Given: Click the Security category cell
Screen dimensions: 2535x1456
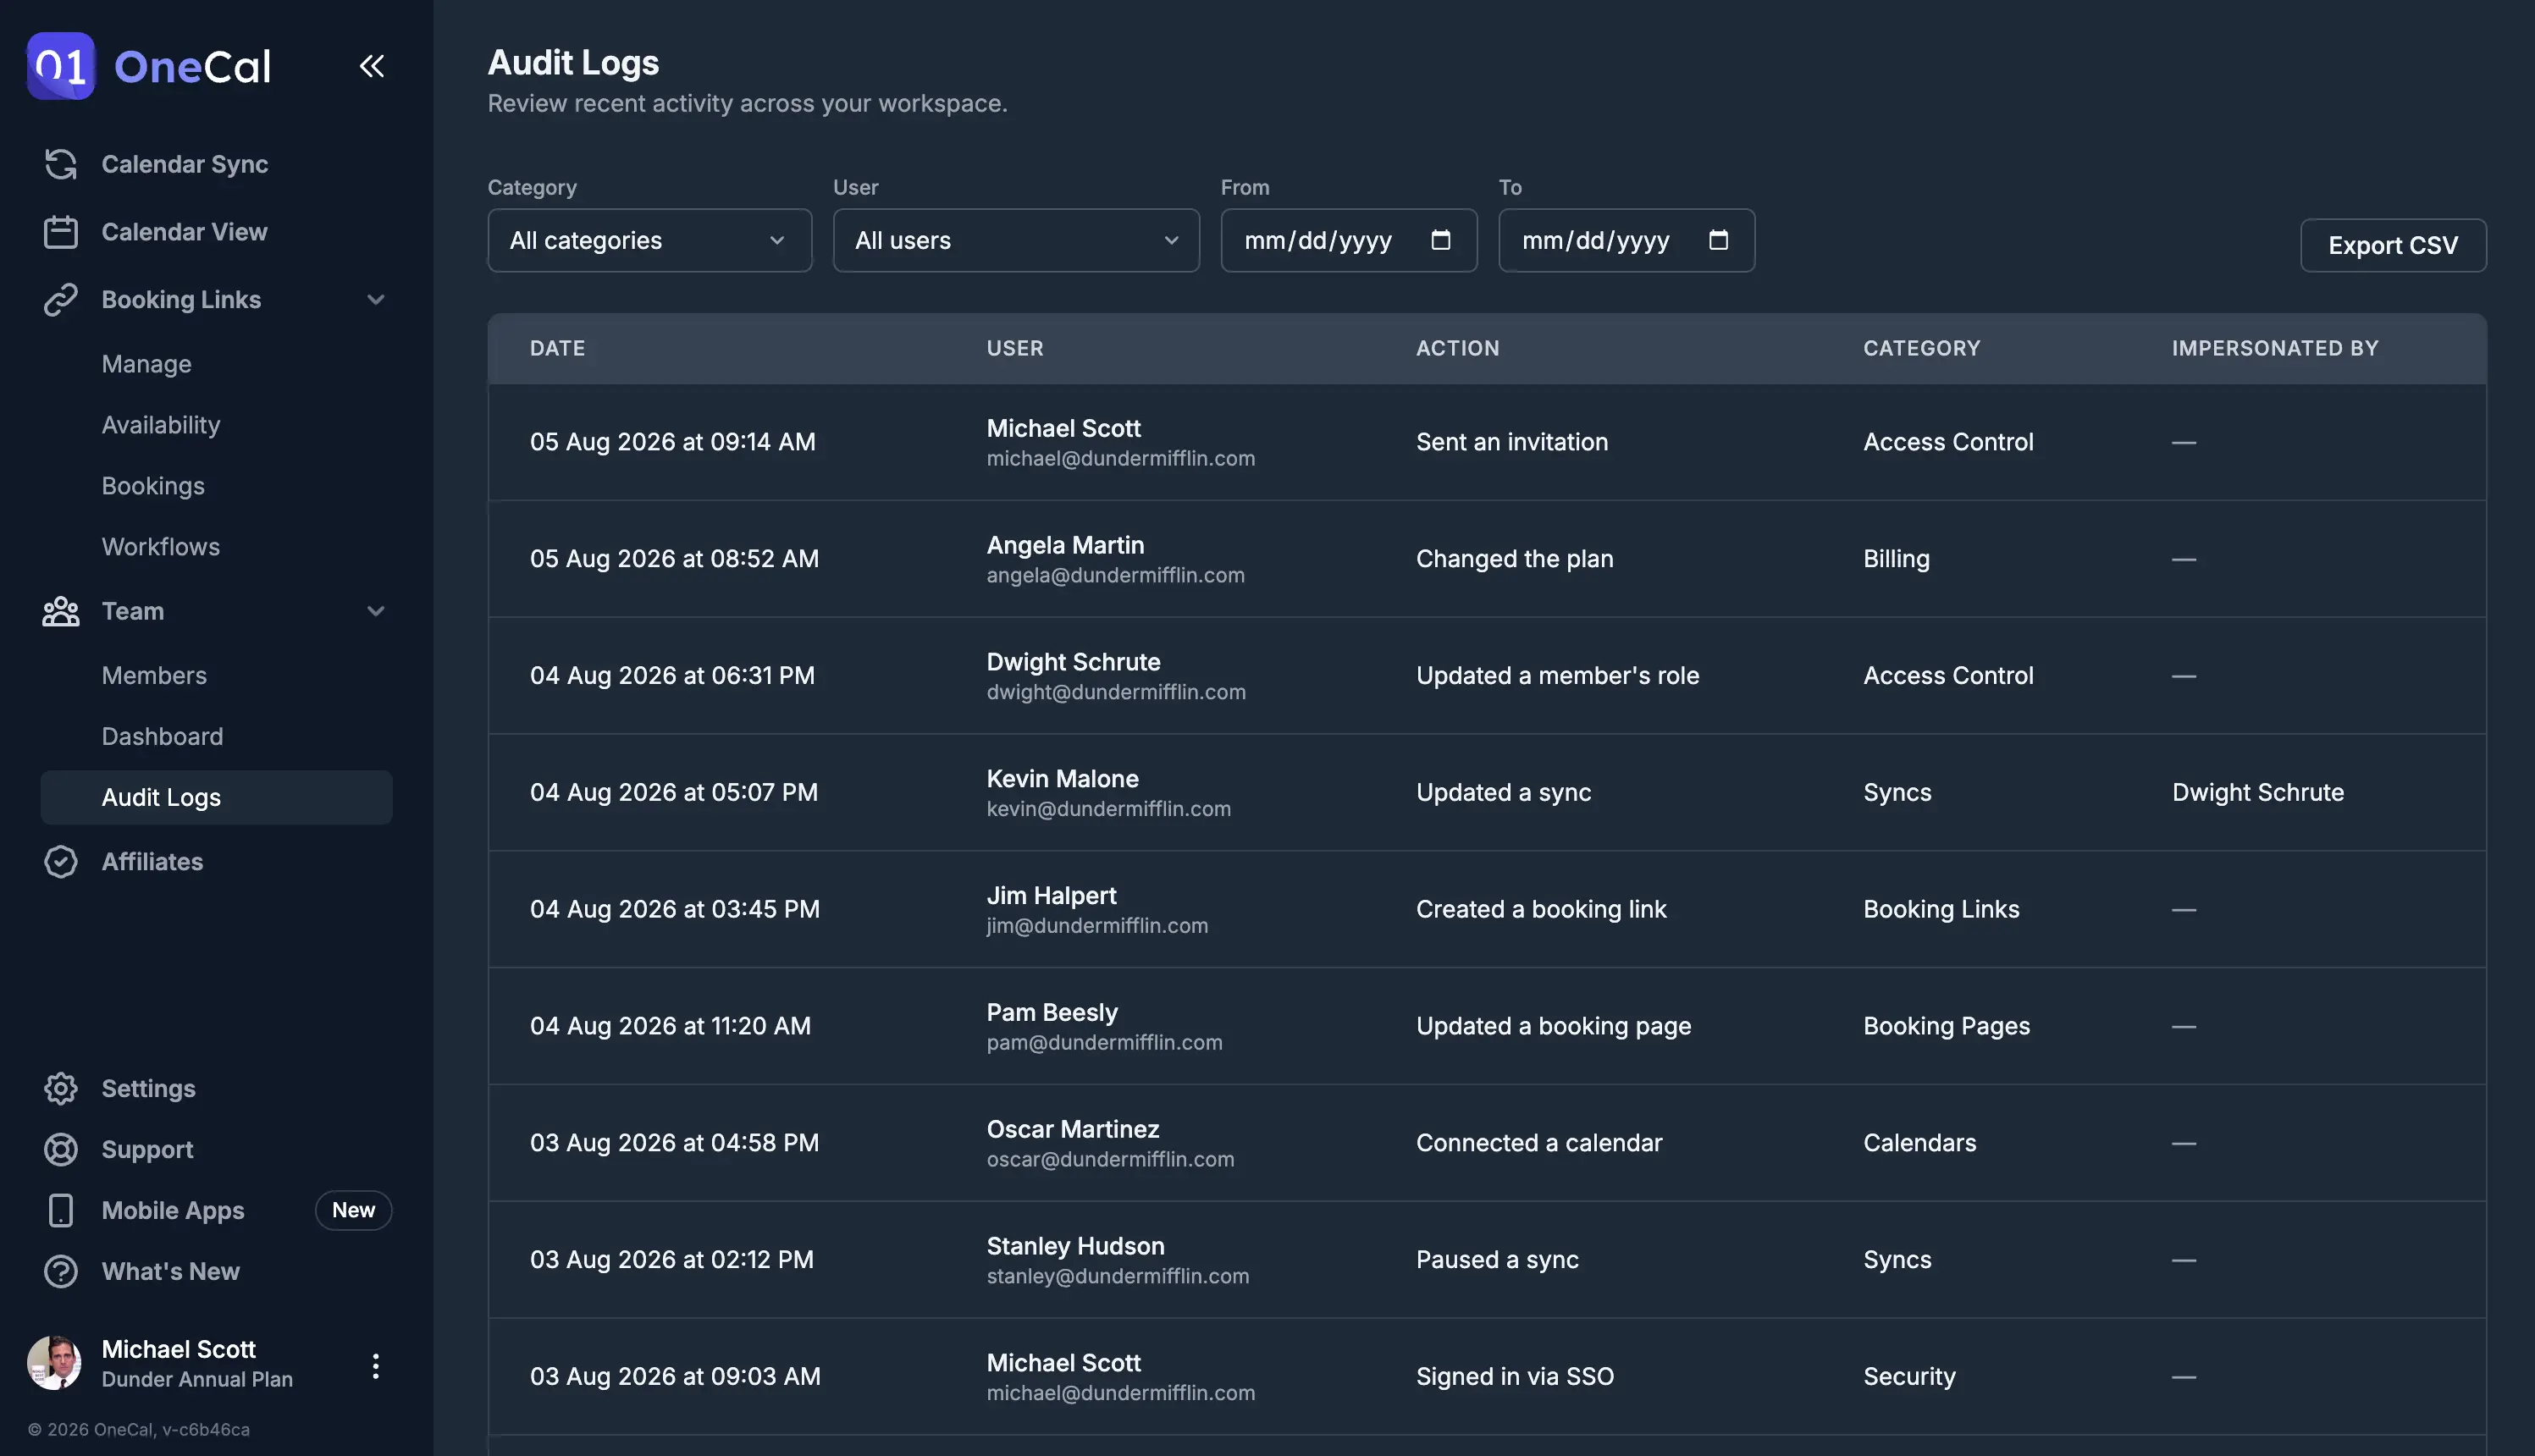Looking at the screenshot, I should click(x=1909, y=1378).
